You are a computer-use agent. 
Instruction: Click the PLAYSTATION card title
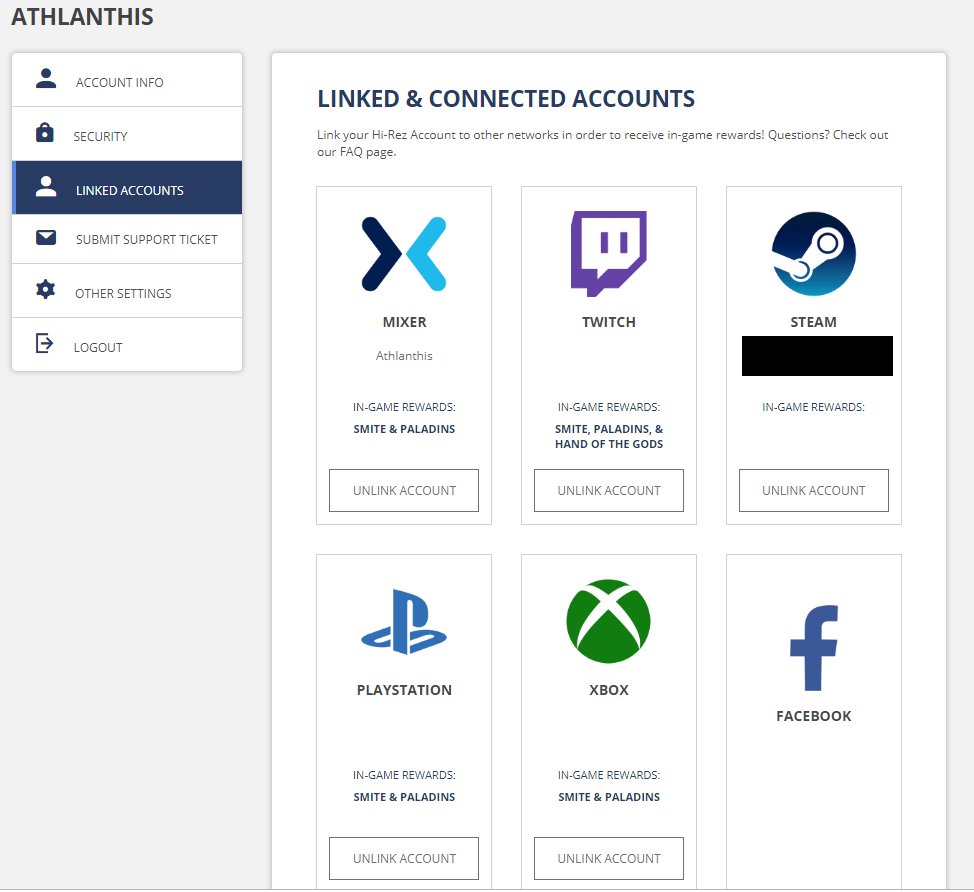pyautogui.click(x=404, y=689)
